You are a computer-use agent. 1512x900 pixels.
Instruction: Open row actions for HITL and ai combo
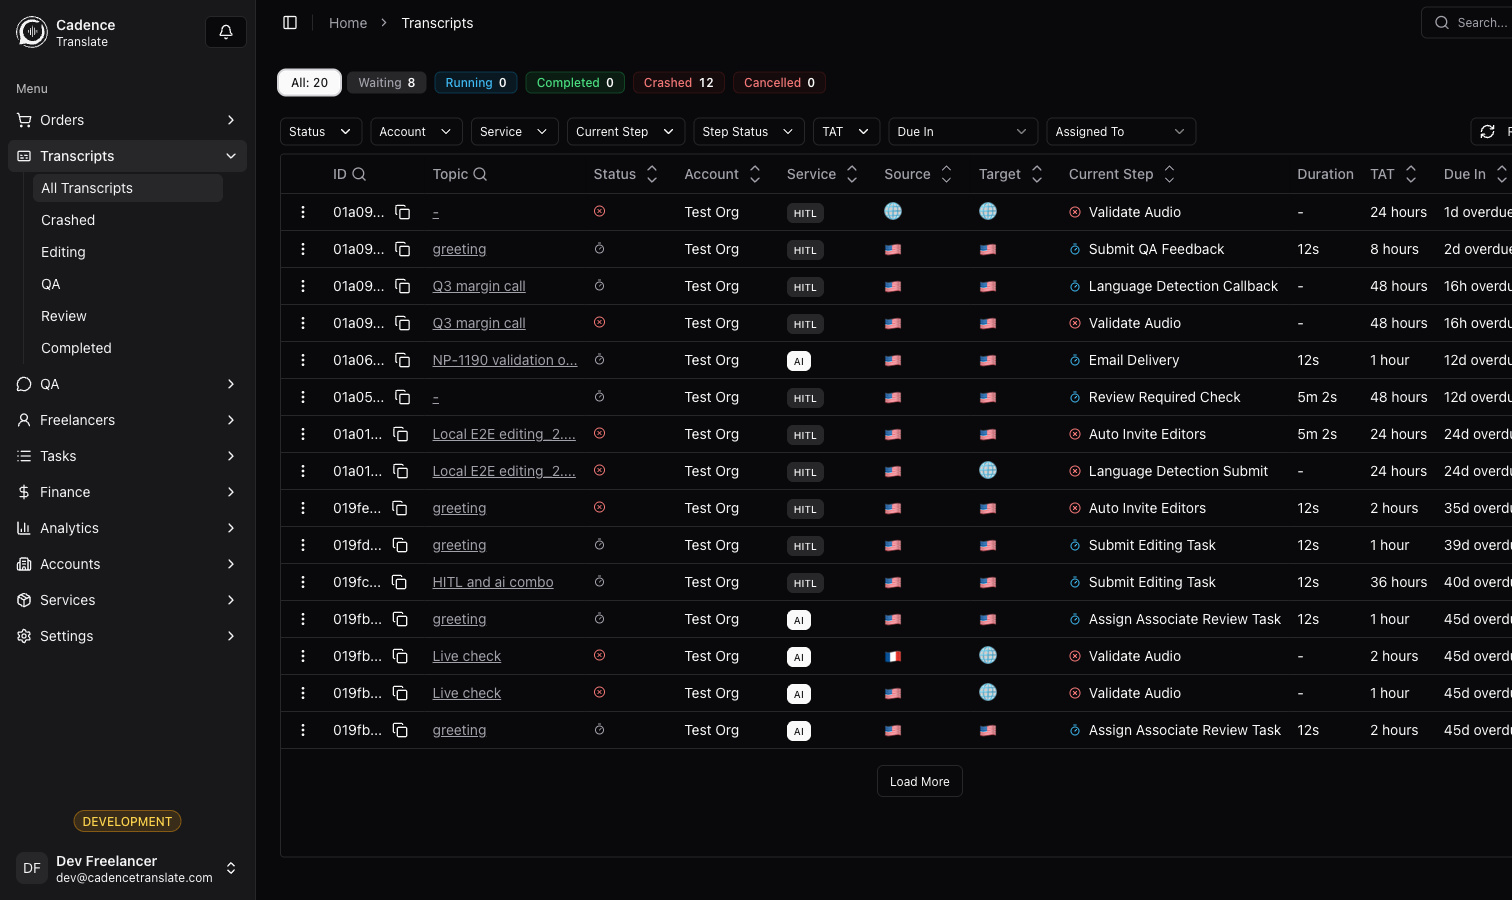coord(303,582)
